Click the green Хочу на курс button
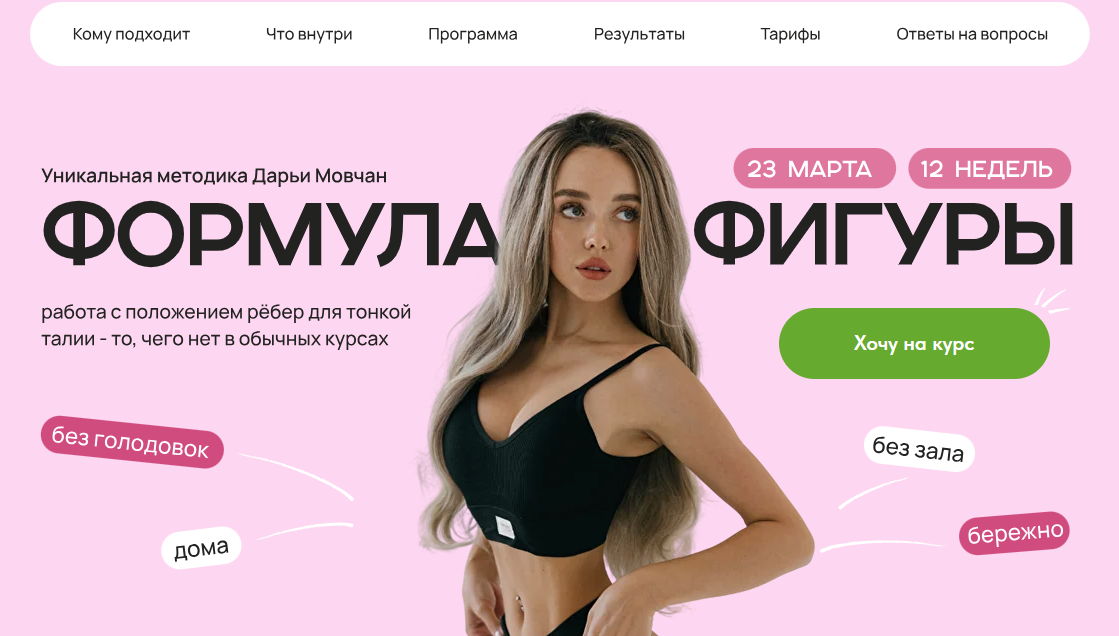Screen dimensions: 1119x636 coord(914,343)
